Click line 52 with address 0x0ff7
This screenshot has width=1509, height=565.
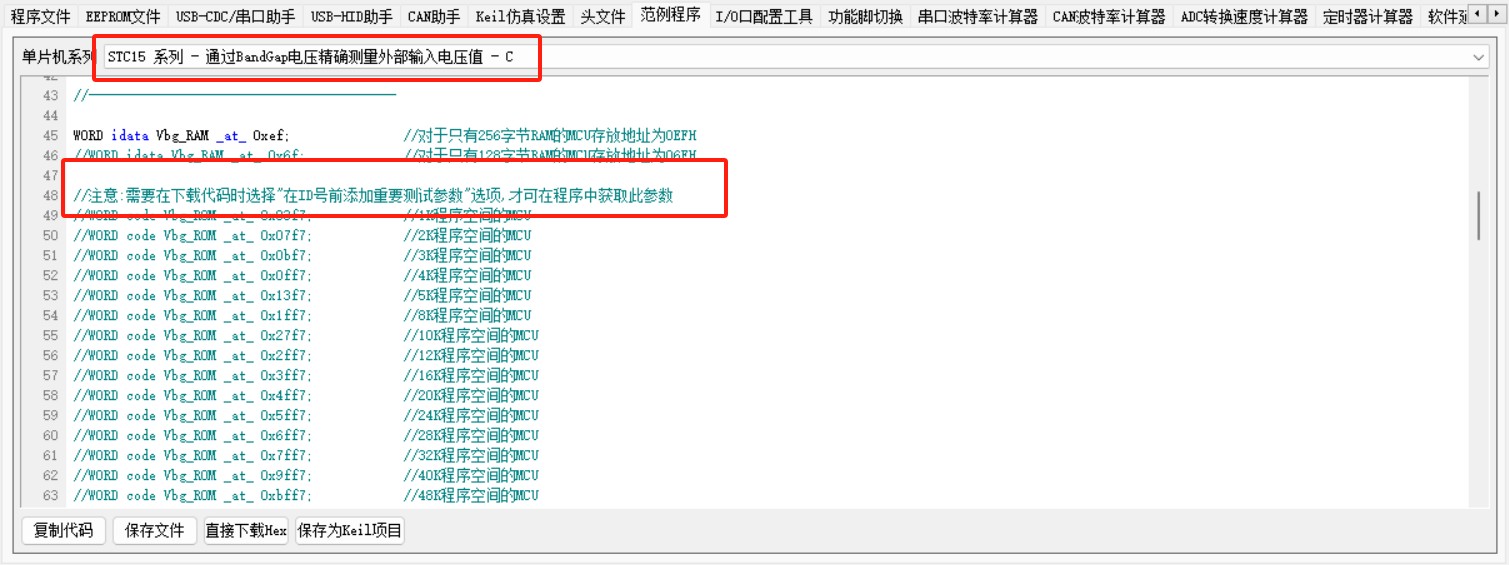192,275
